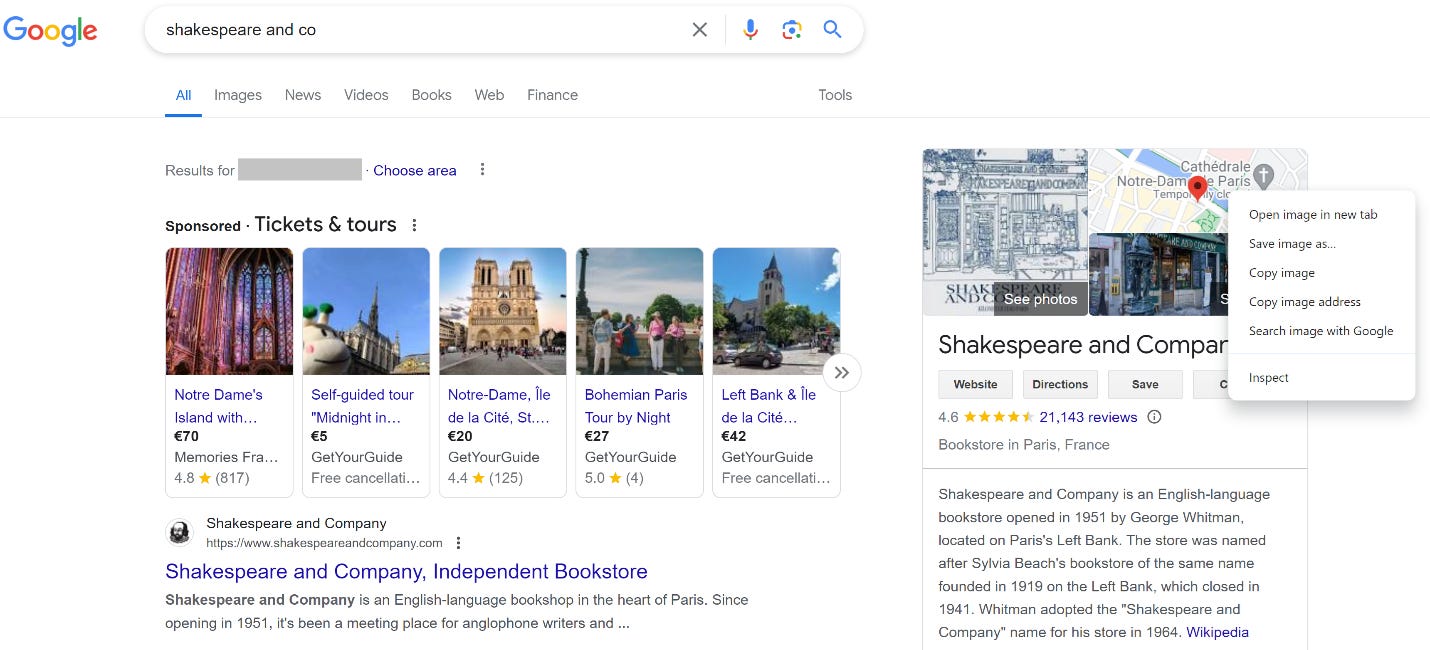Click the Google logo
The height and width of the screenshot is (650, 1430).
[x=51, y=30]
